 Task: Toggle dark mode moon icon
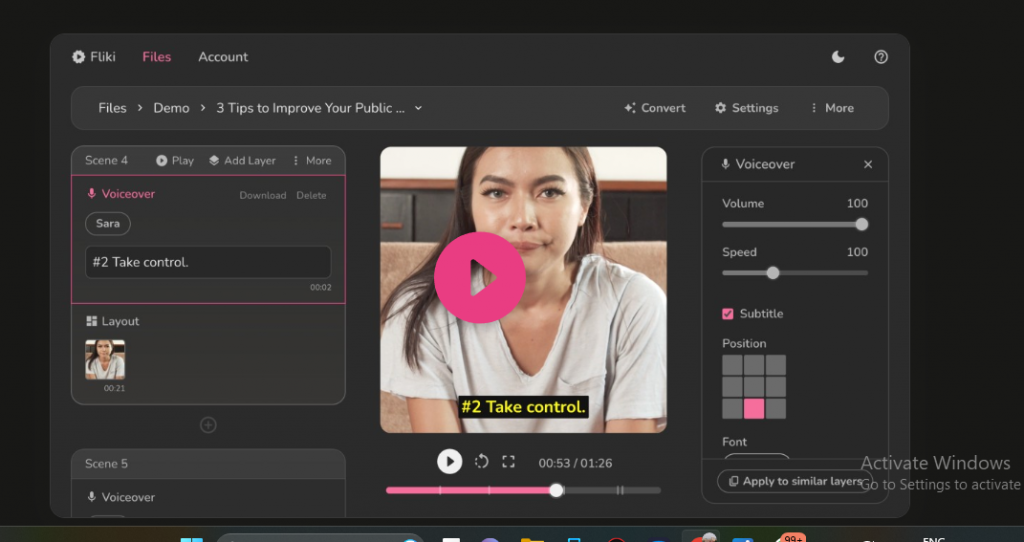pos(838,57)
